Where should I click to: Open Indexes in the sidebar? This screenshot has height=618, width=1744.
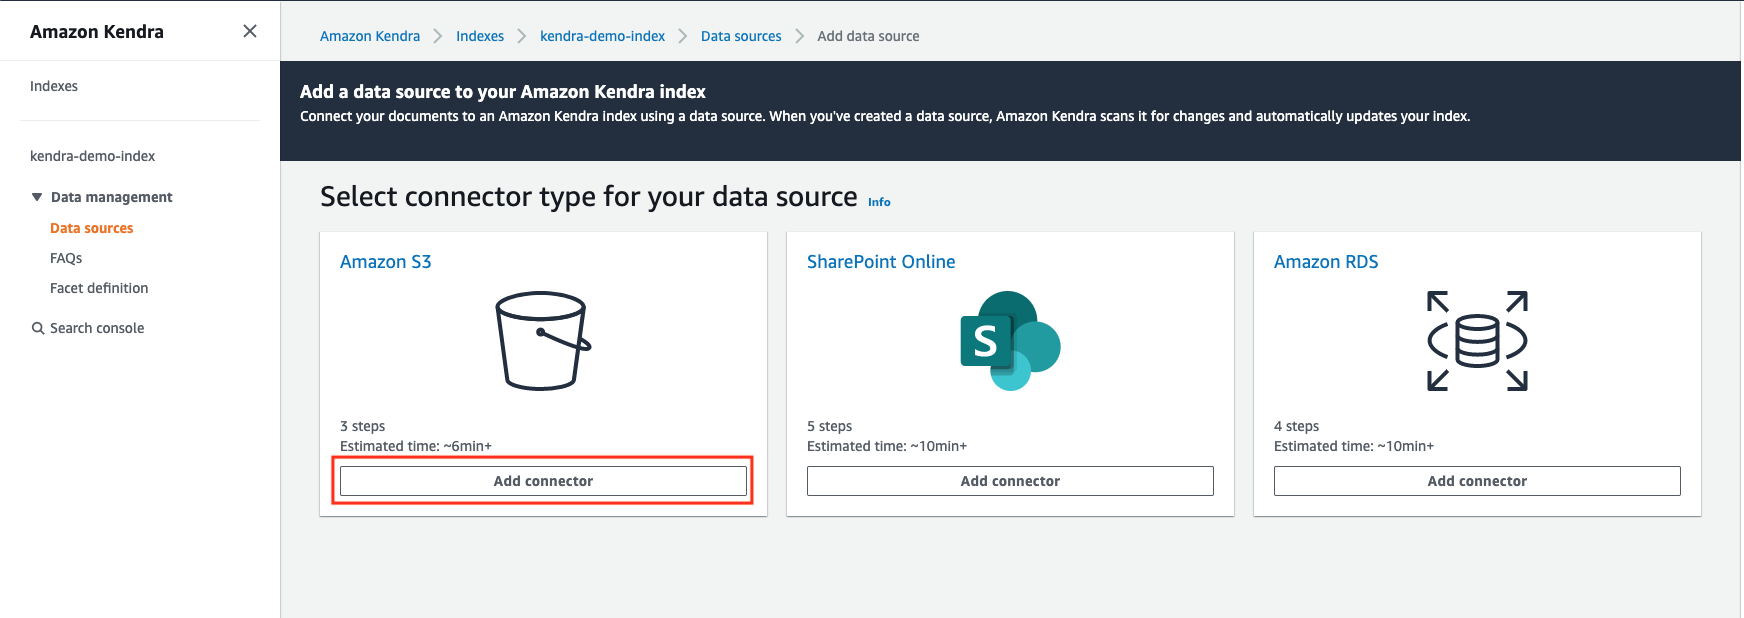point(54,86)
